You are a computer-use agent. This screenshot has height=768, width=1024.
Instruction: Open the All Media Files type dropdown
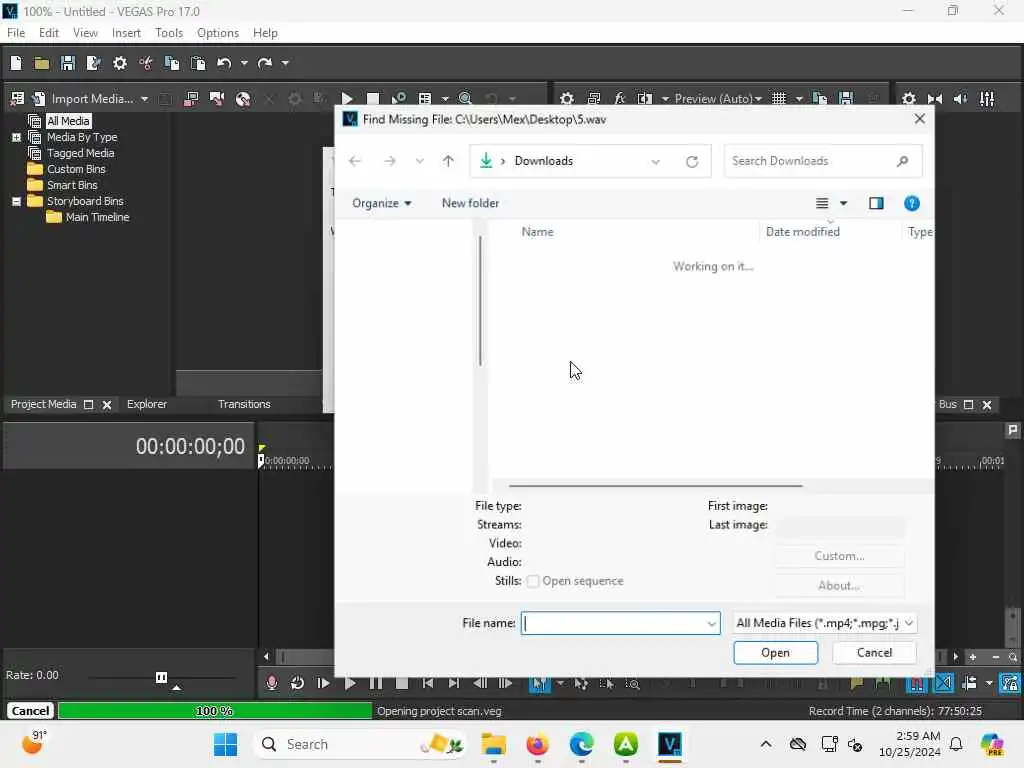(825, 623)
